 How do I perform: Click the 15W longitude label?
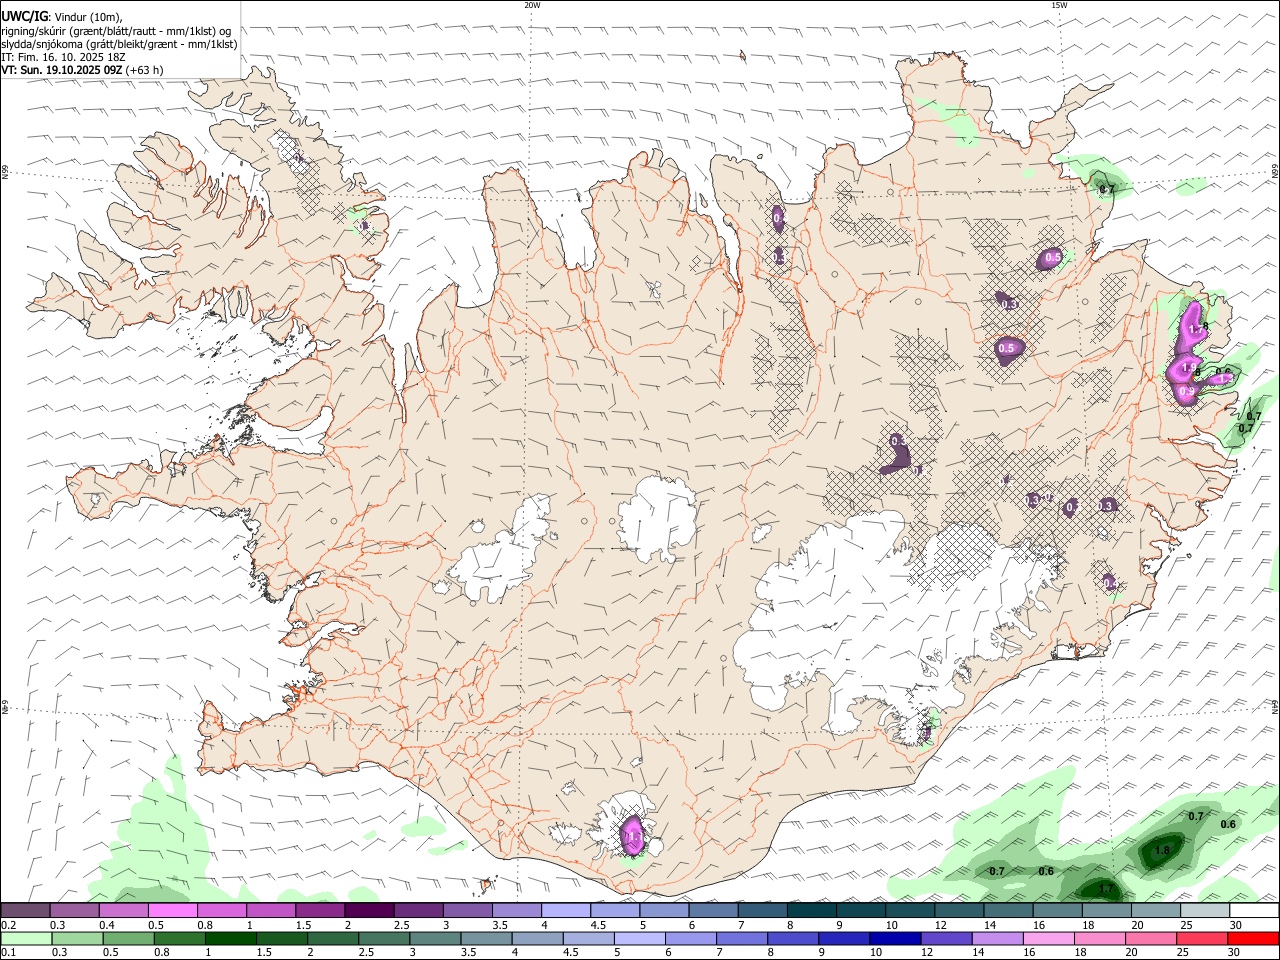tap(1059, 5)
